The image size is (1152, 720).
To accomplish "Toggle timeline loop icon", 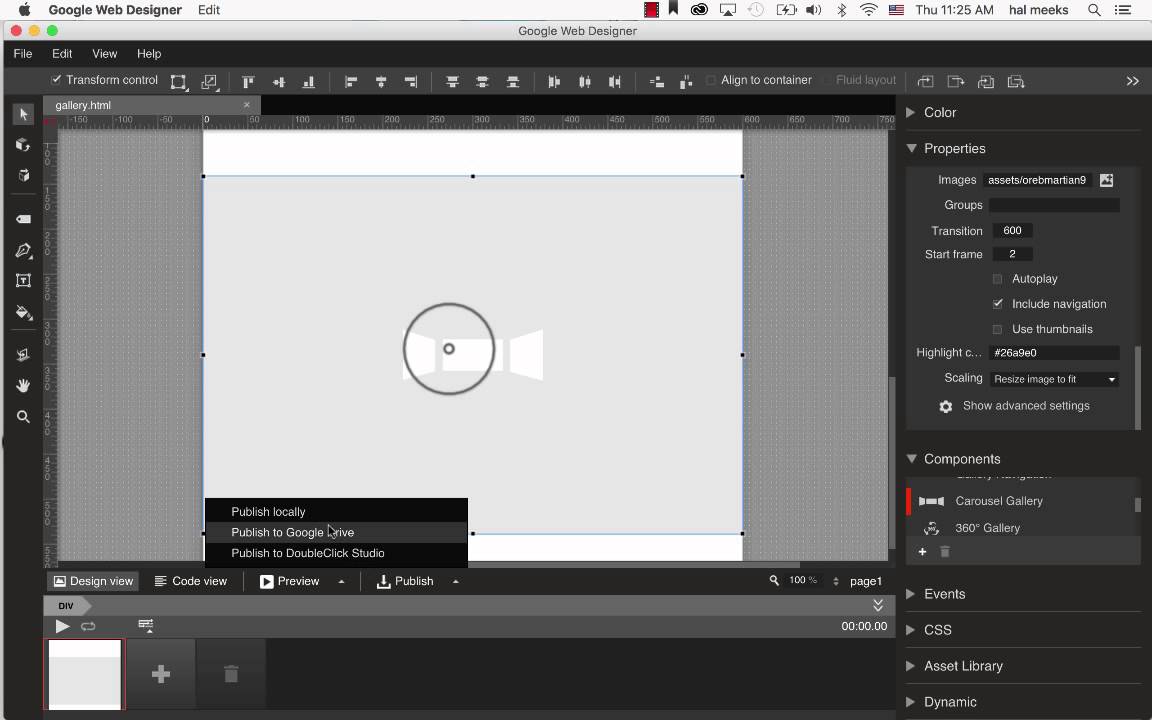I will tap(88, 626).
